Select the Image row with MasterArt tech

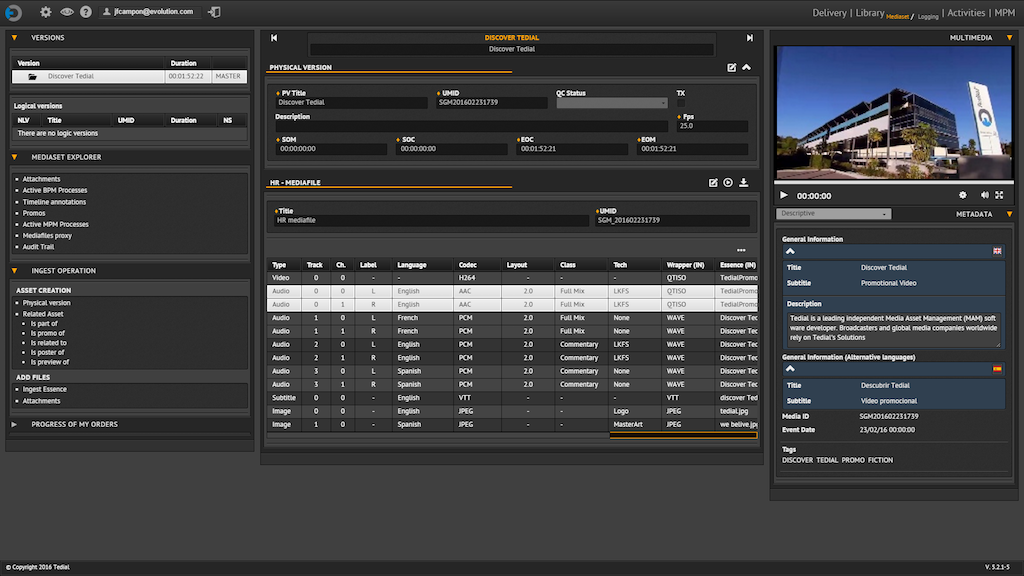(x=512, y=424)
